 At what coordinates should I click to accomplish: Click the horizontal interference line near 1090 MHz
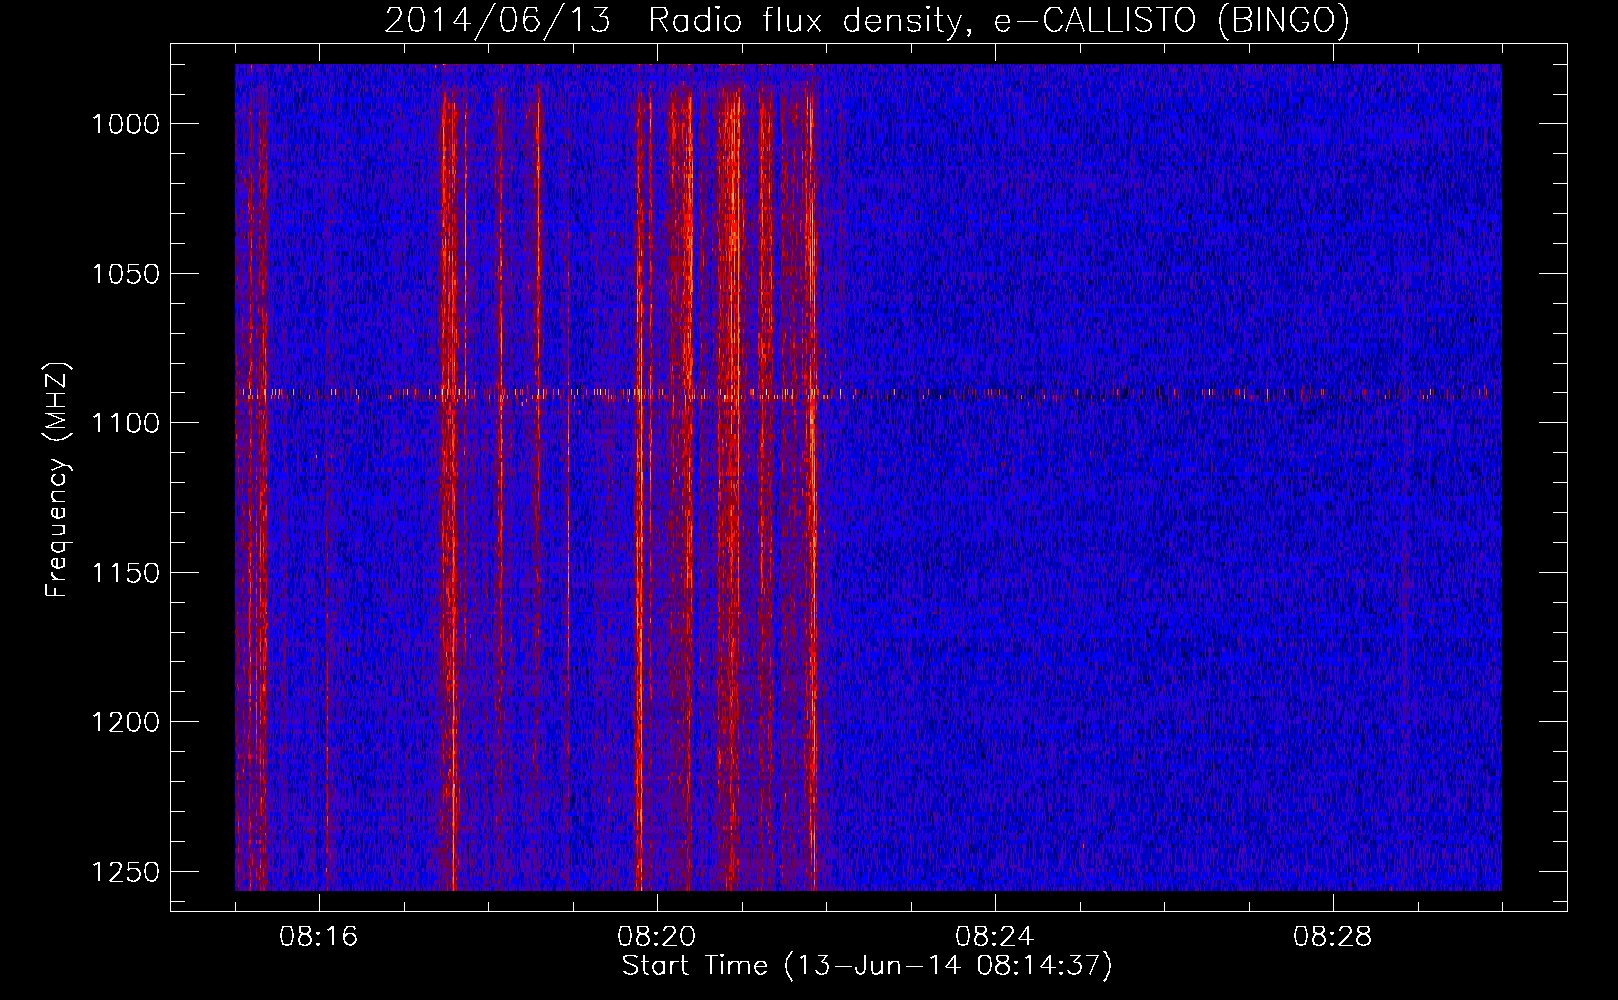pos(868,393)
